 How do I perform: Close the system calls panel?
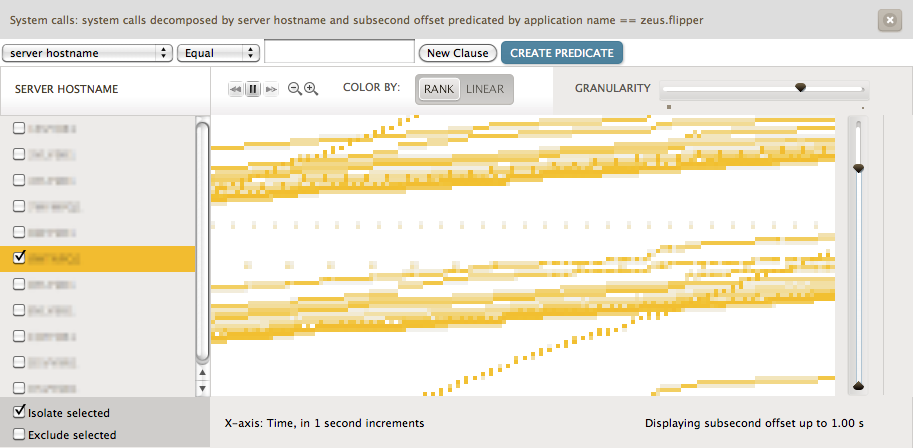tap(888, 19)
